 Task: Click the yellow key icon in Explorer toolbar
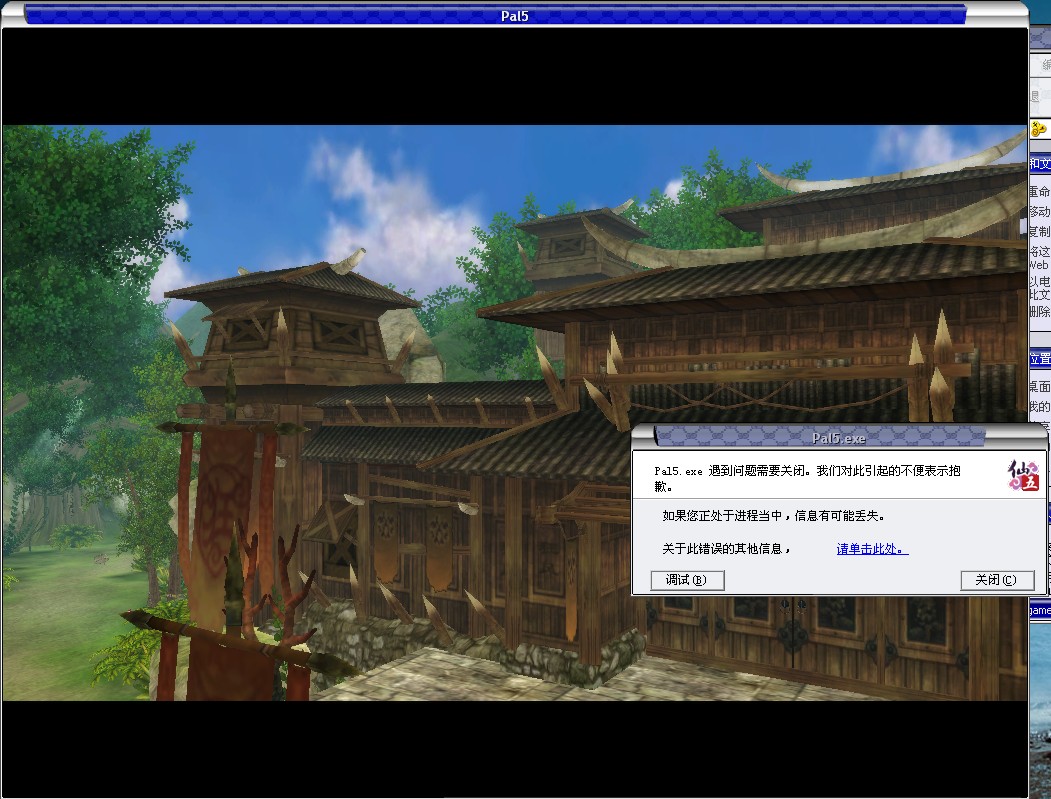(1038, 129)
